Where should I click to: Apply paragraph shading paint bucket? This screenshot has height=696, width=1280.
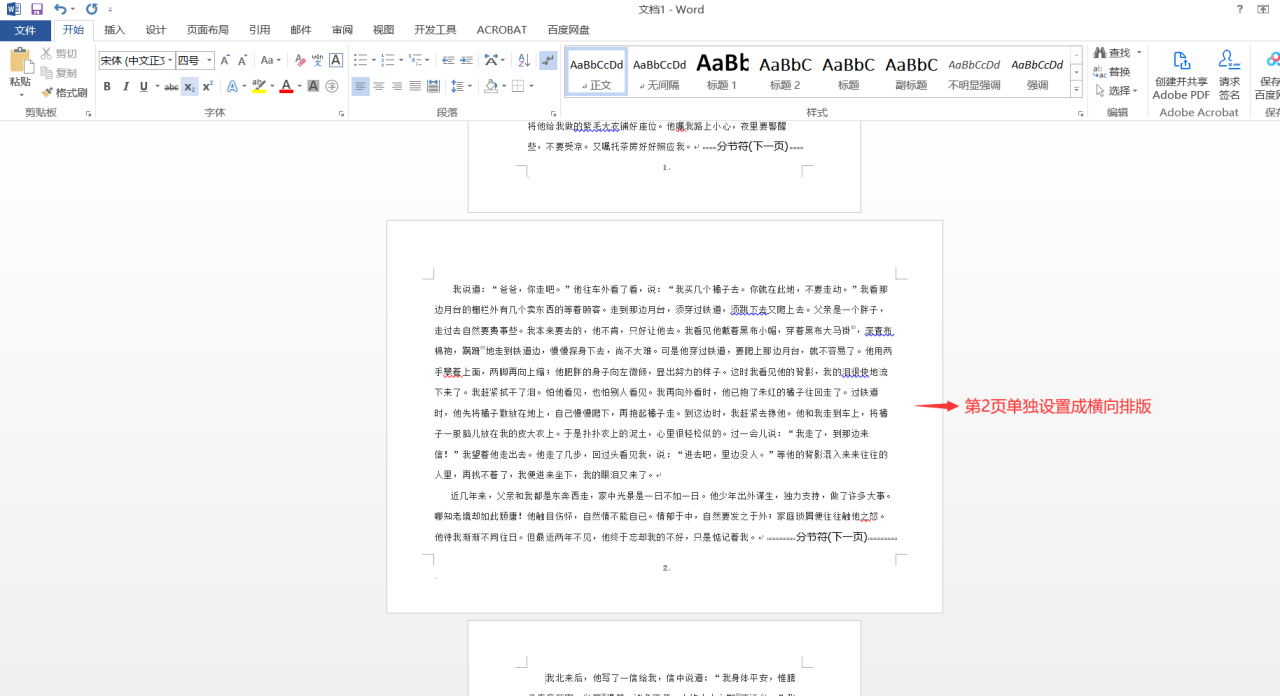tap(490, 86)
